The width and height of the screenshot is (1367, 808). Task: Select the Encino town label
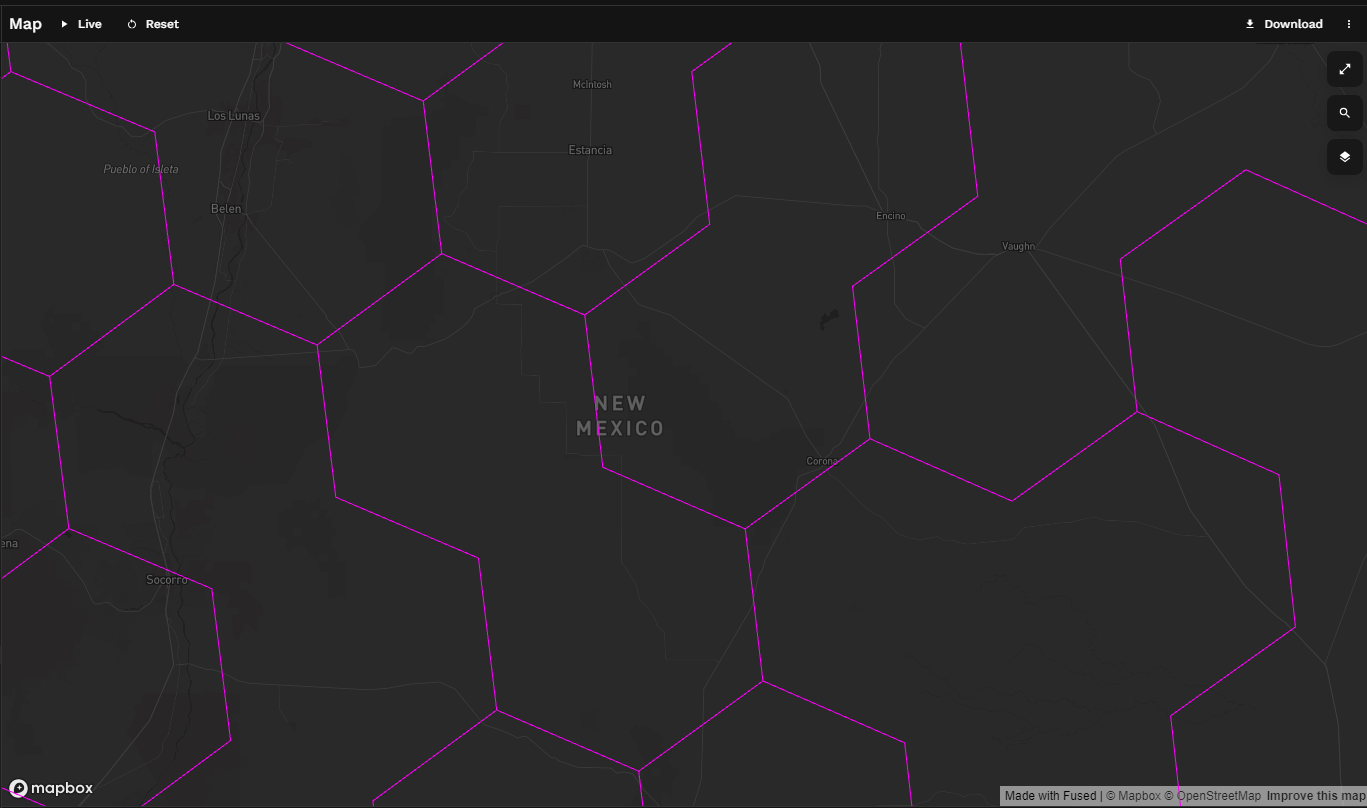[x=891, y=216]
